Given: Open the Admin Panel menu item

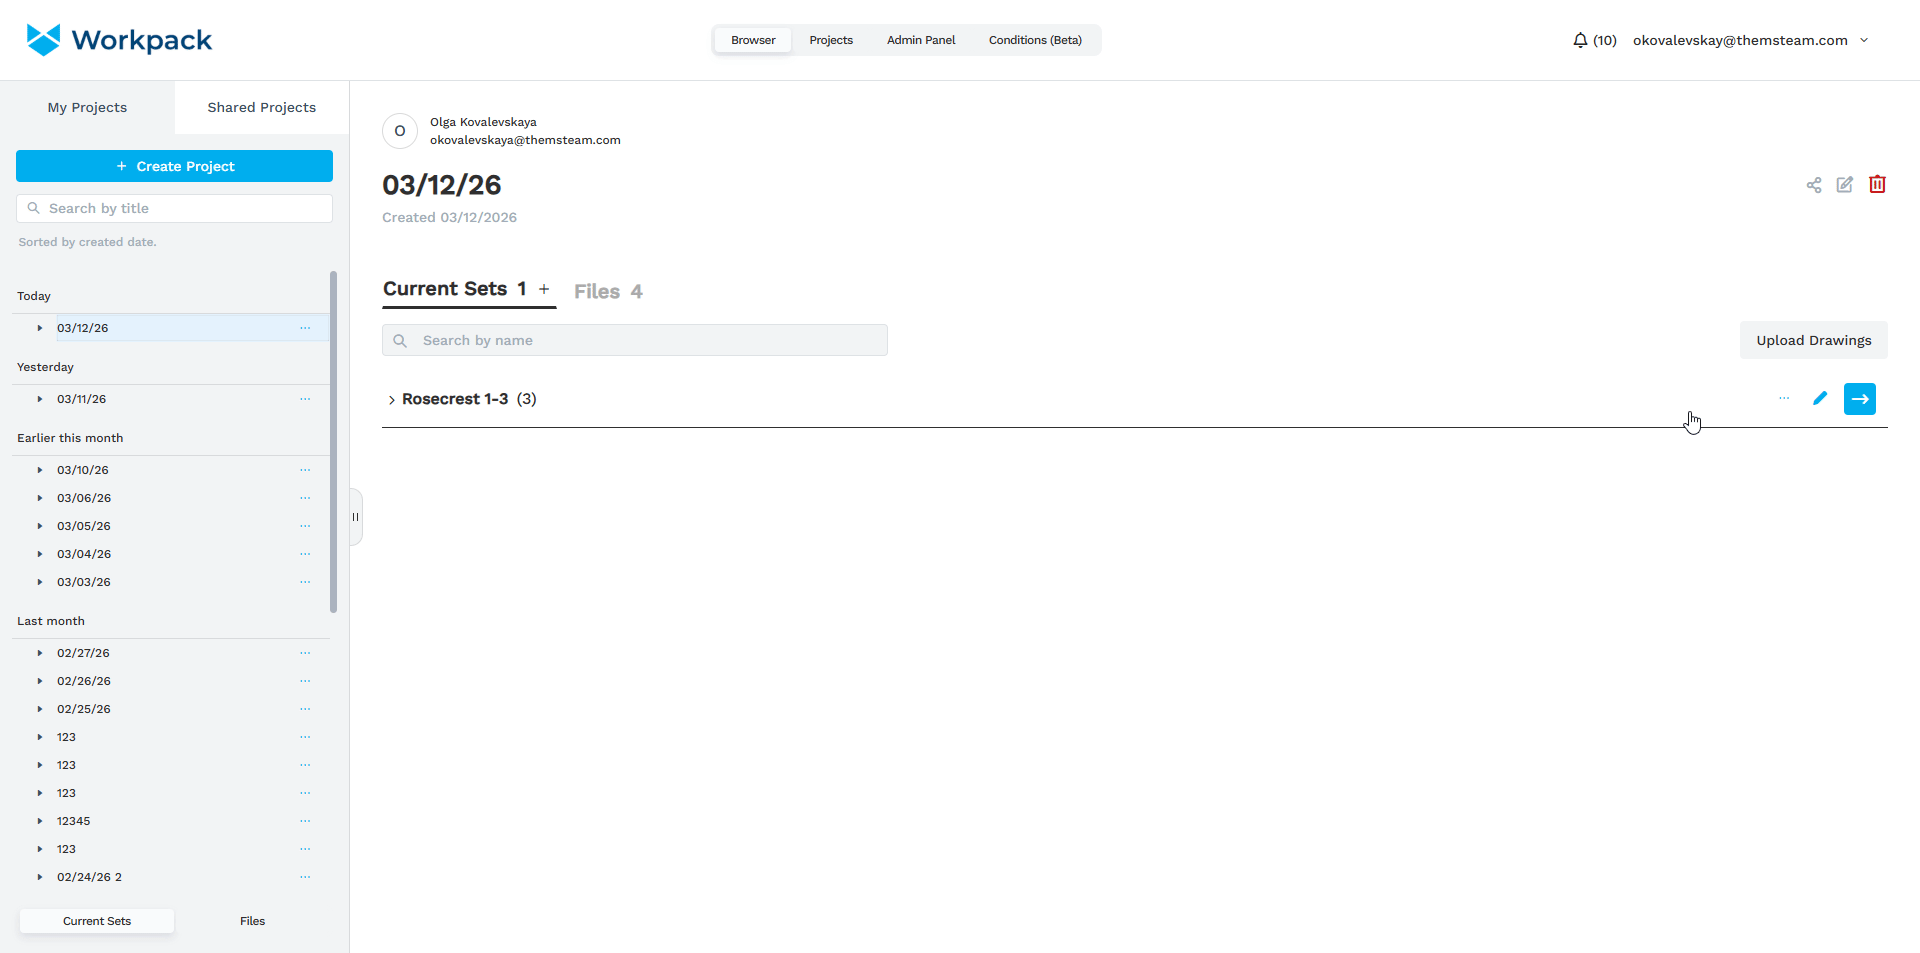Looking at the screenshot, I should click(920, 40).
